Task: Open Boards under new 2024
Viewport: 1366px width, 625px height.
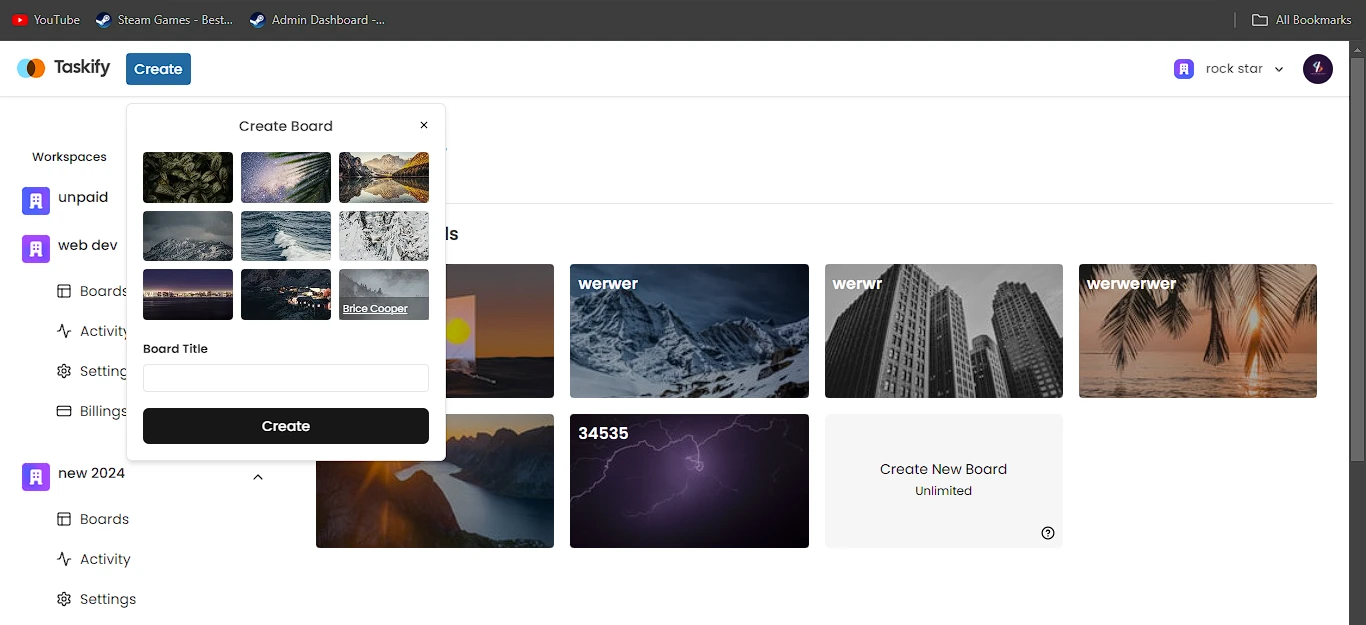Action: [x=93, y=519]
